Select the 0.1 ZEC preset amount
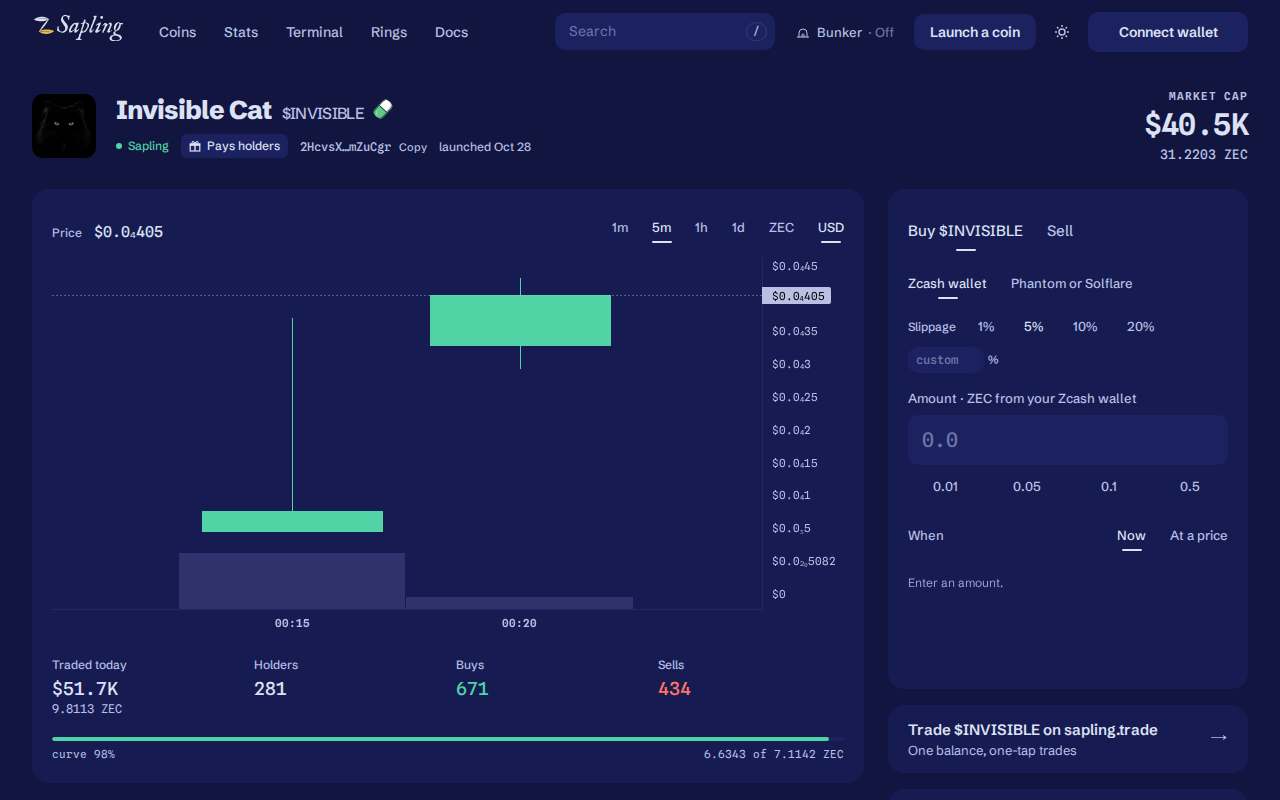Screen dimensions: 1280x800 tap(1109, 487)
